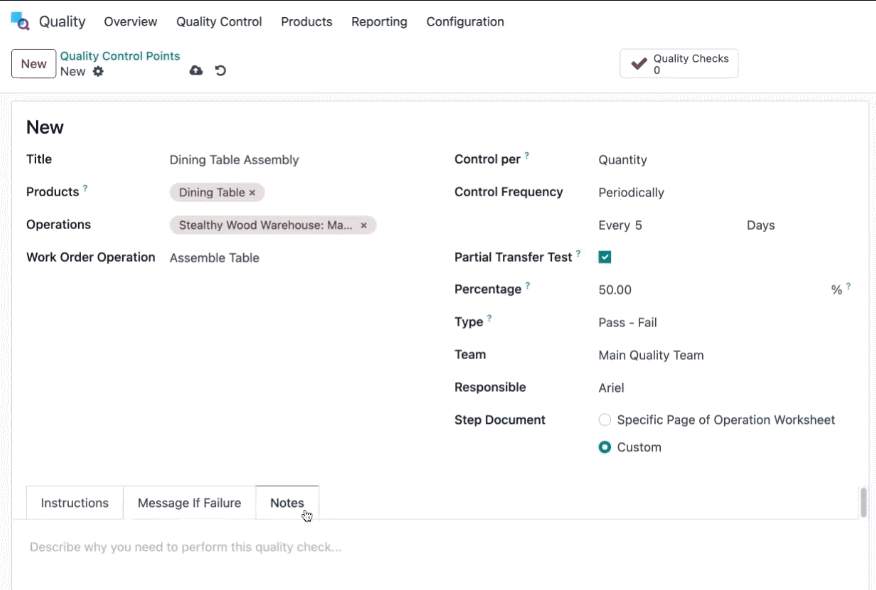Show the Control per help tooltip icon
The image size is (876, 590).
527,155
